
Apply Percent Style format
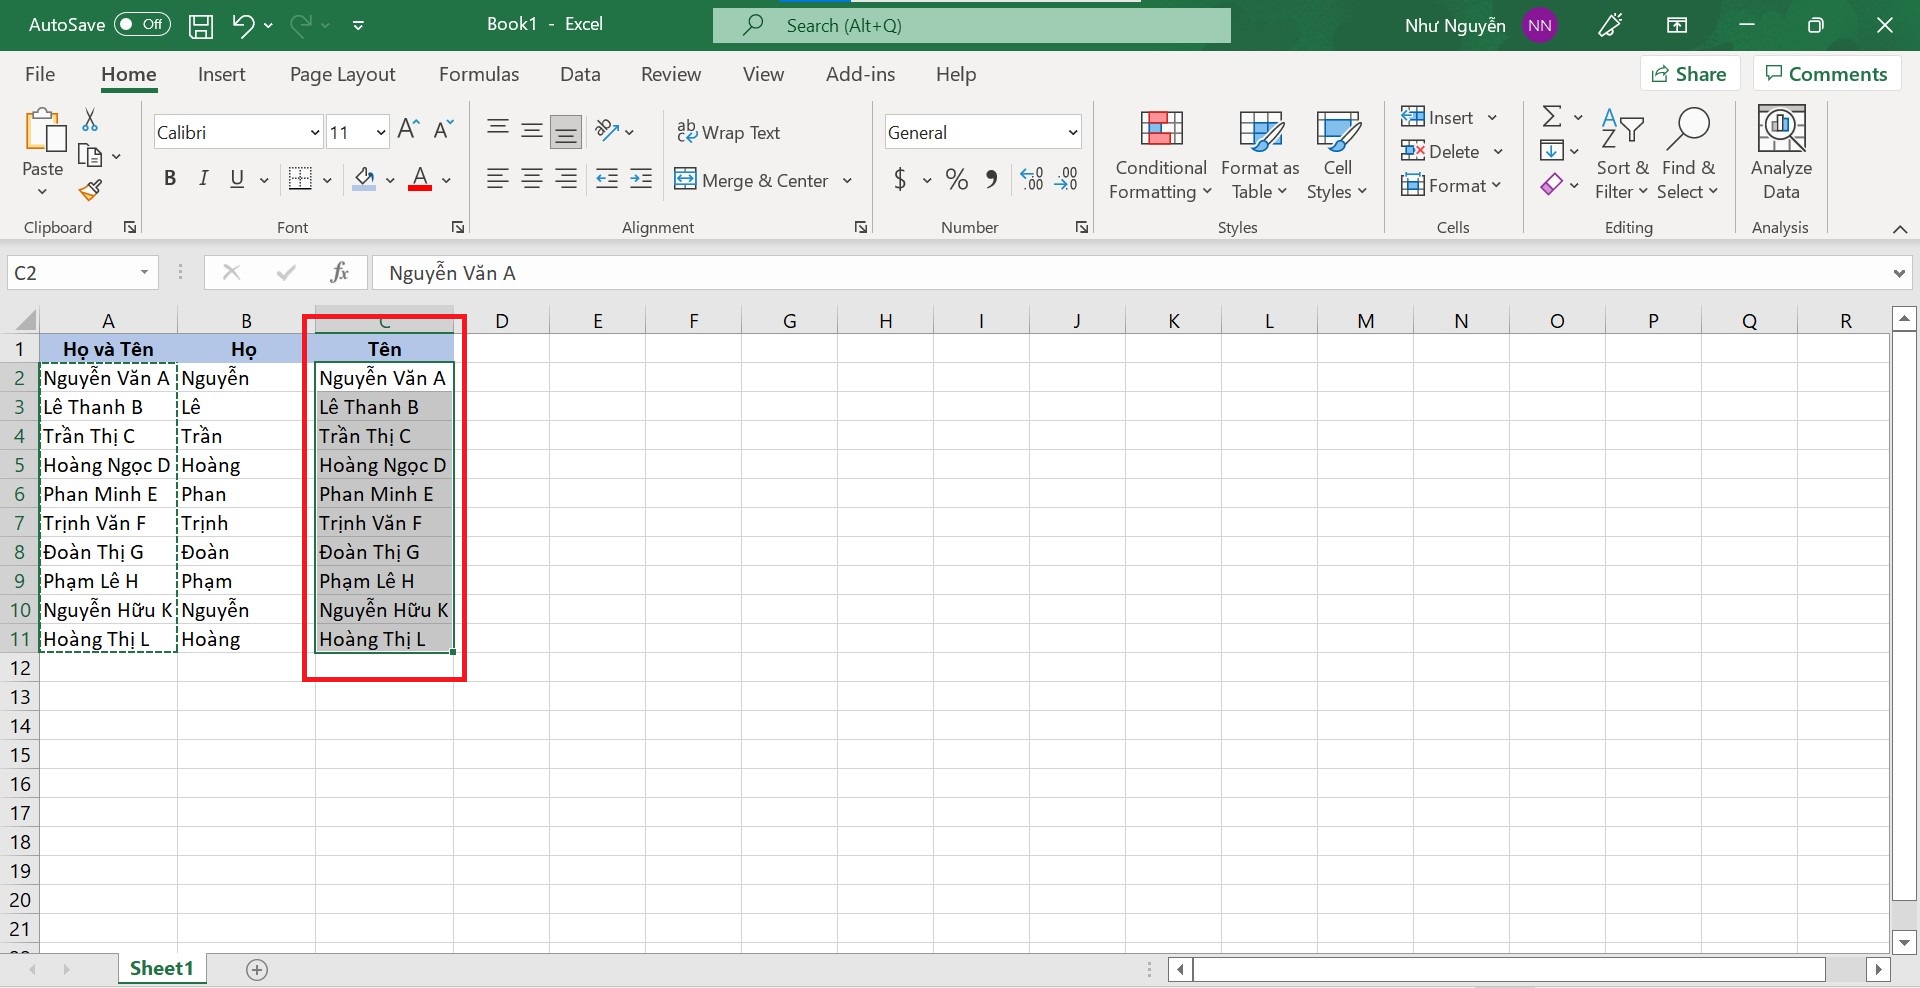(957, 179)
